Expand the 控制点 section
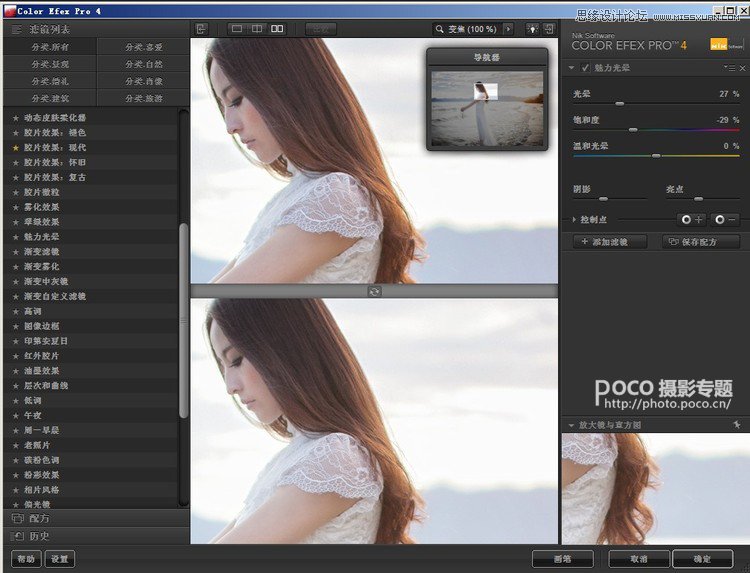This screenshot has height=573, width=750. [x=574, y=219]
